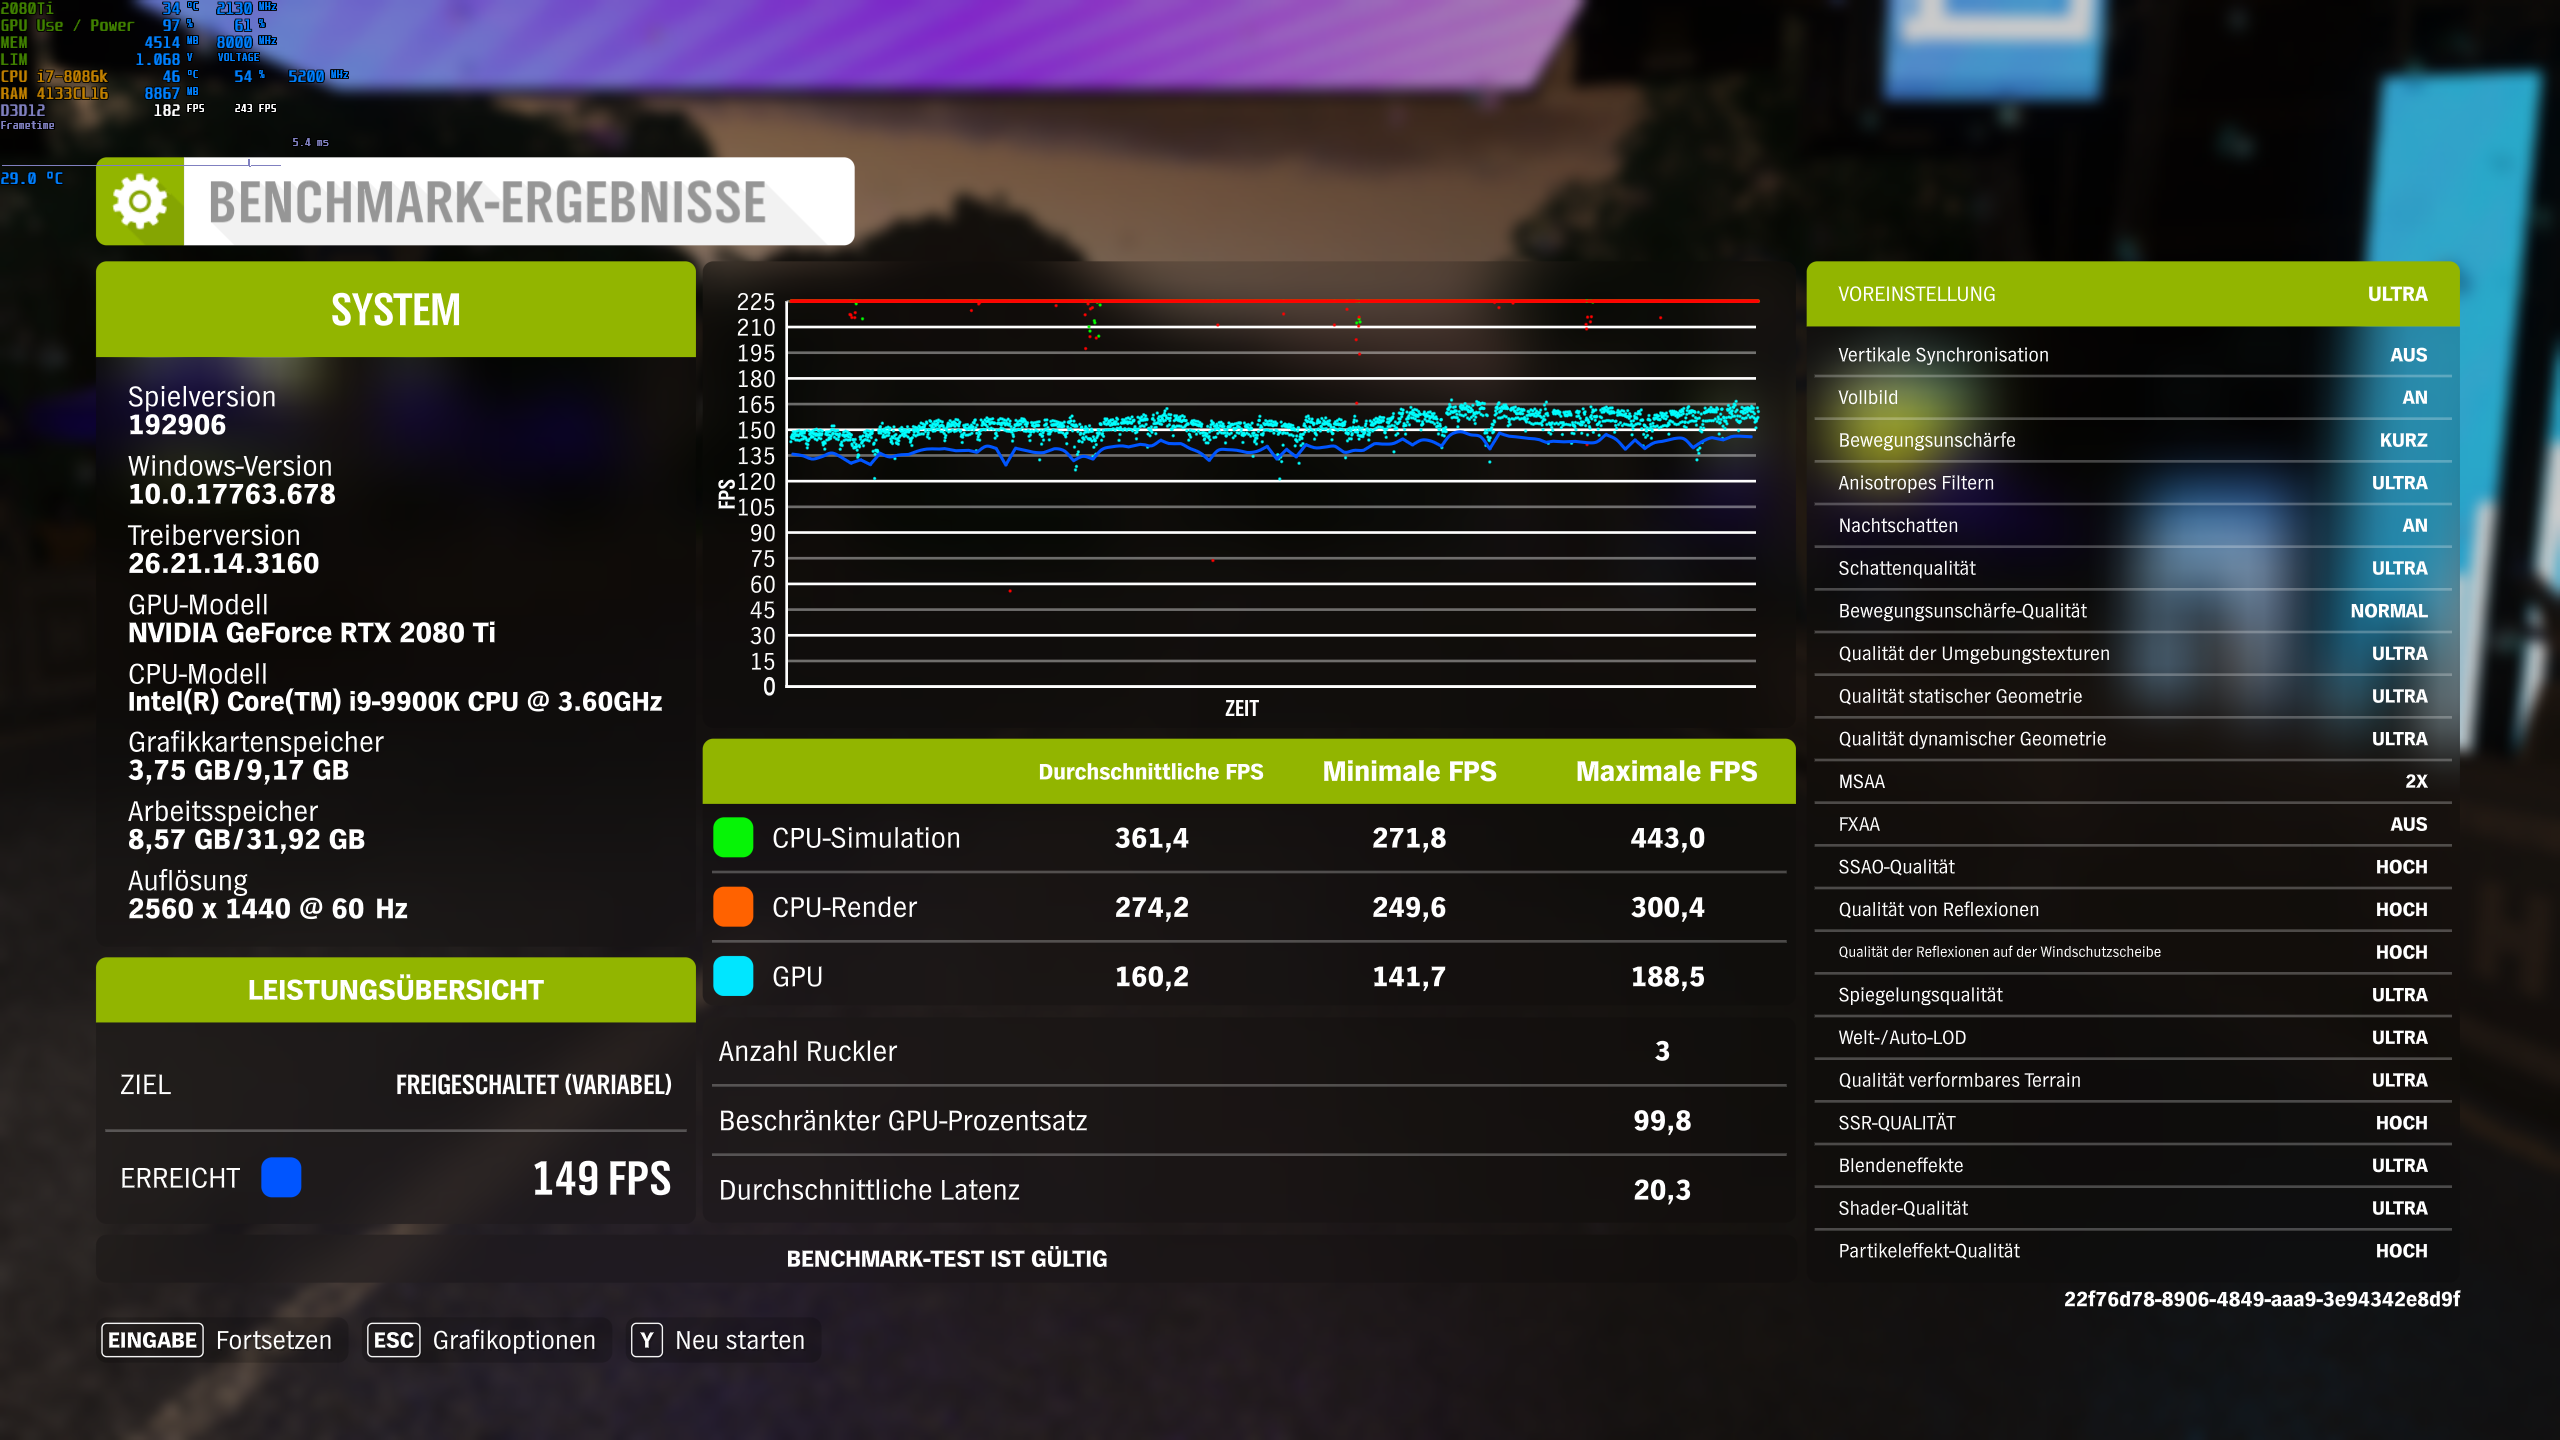Change the Schattenqualität setting
The height and width of the screenshot is (1440, 2560).
point(2132,567)
